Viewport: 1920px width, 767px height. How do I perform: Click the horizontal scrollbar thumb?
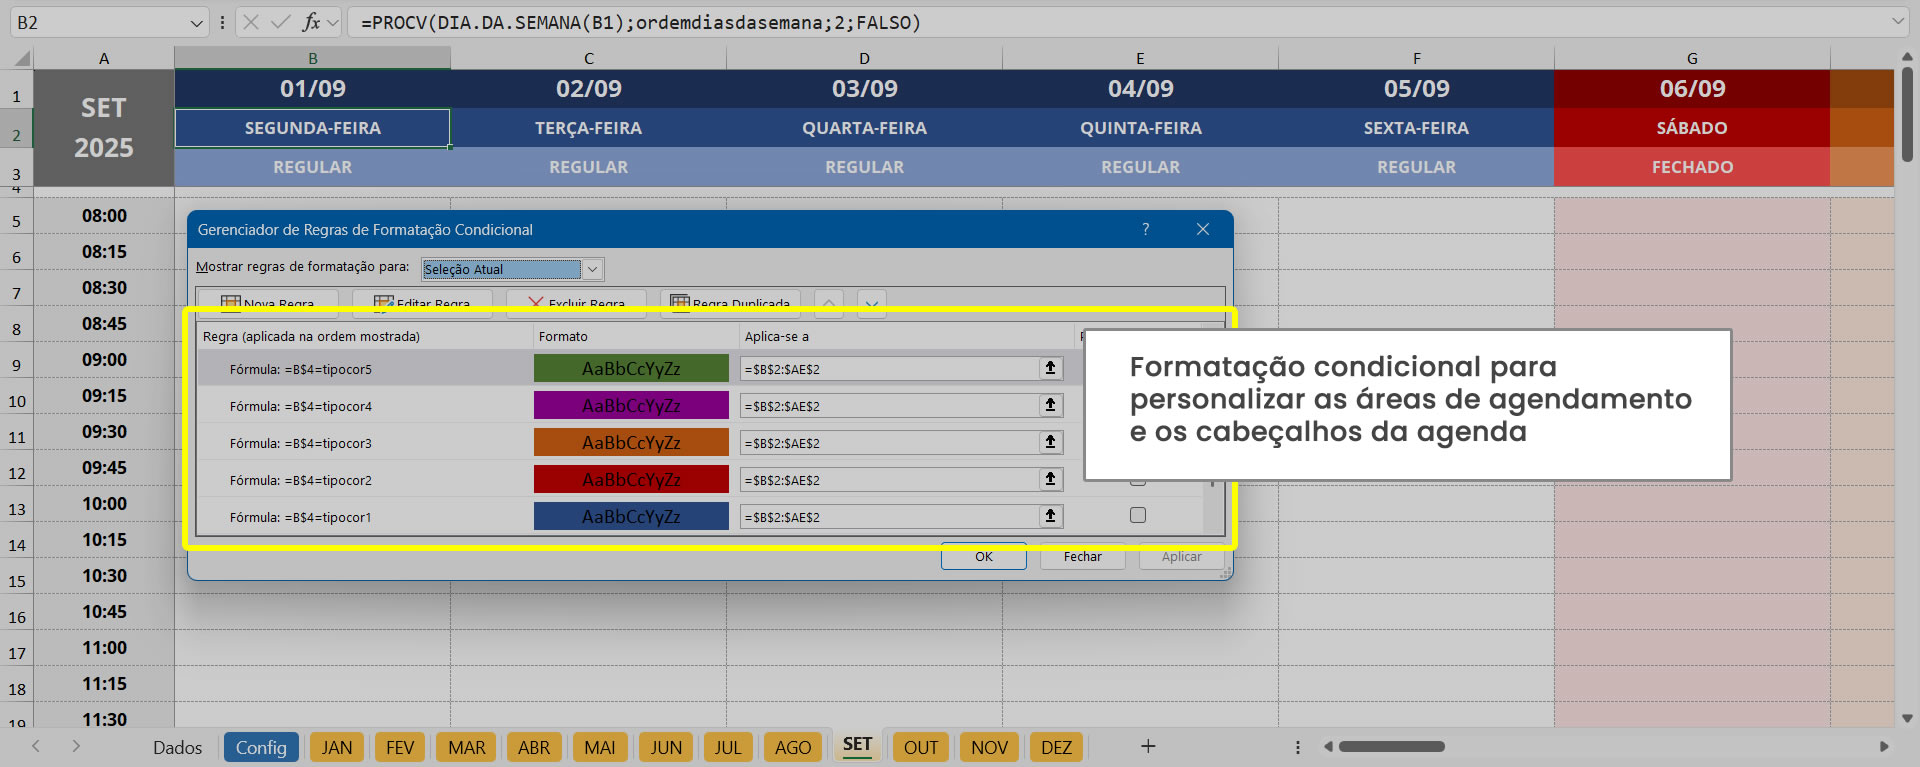1391,746
